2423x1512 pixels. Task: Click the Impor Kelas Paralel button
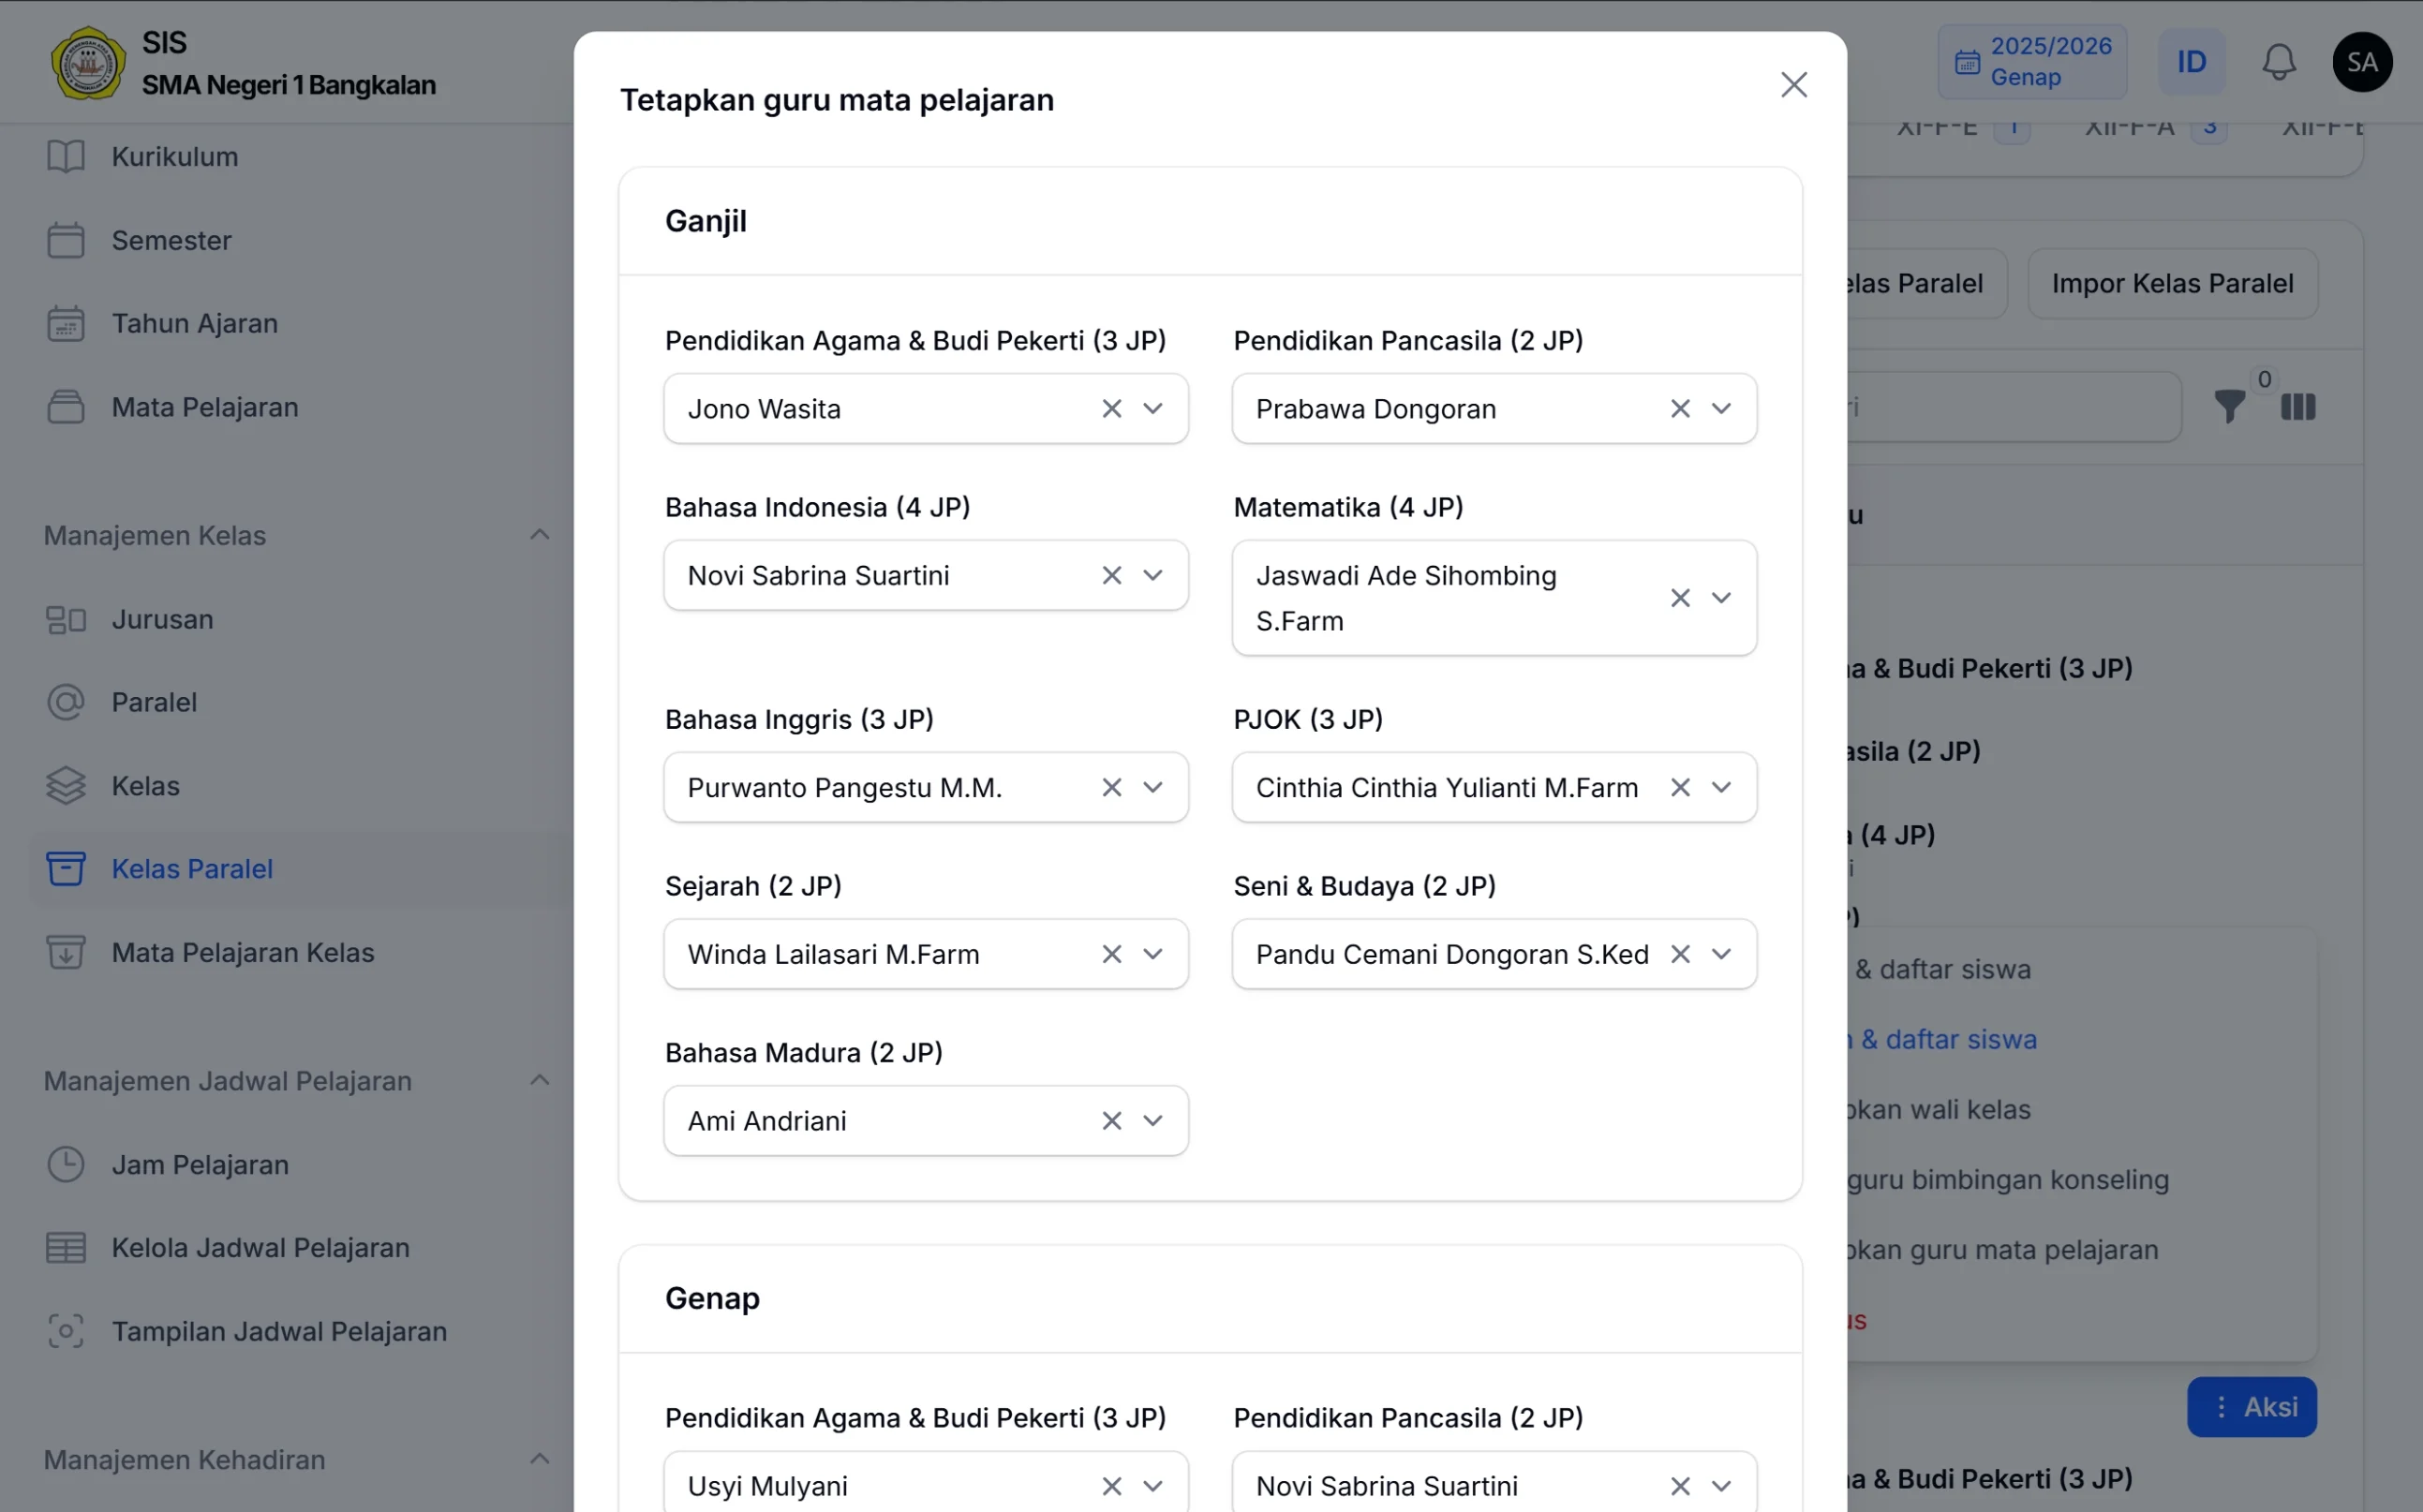click(x=2171, y=283)
